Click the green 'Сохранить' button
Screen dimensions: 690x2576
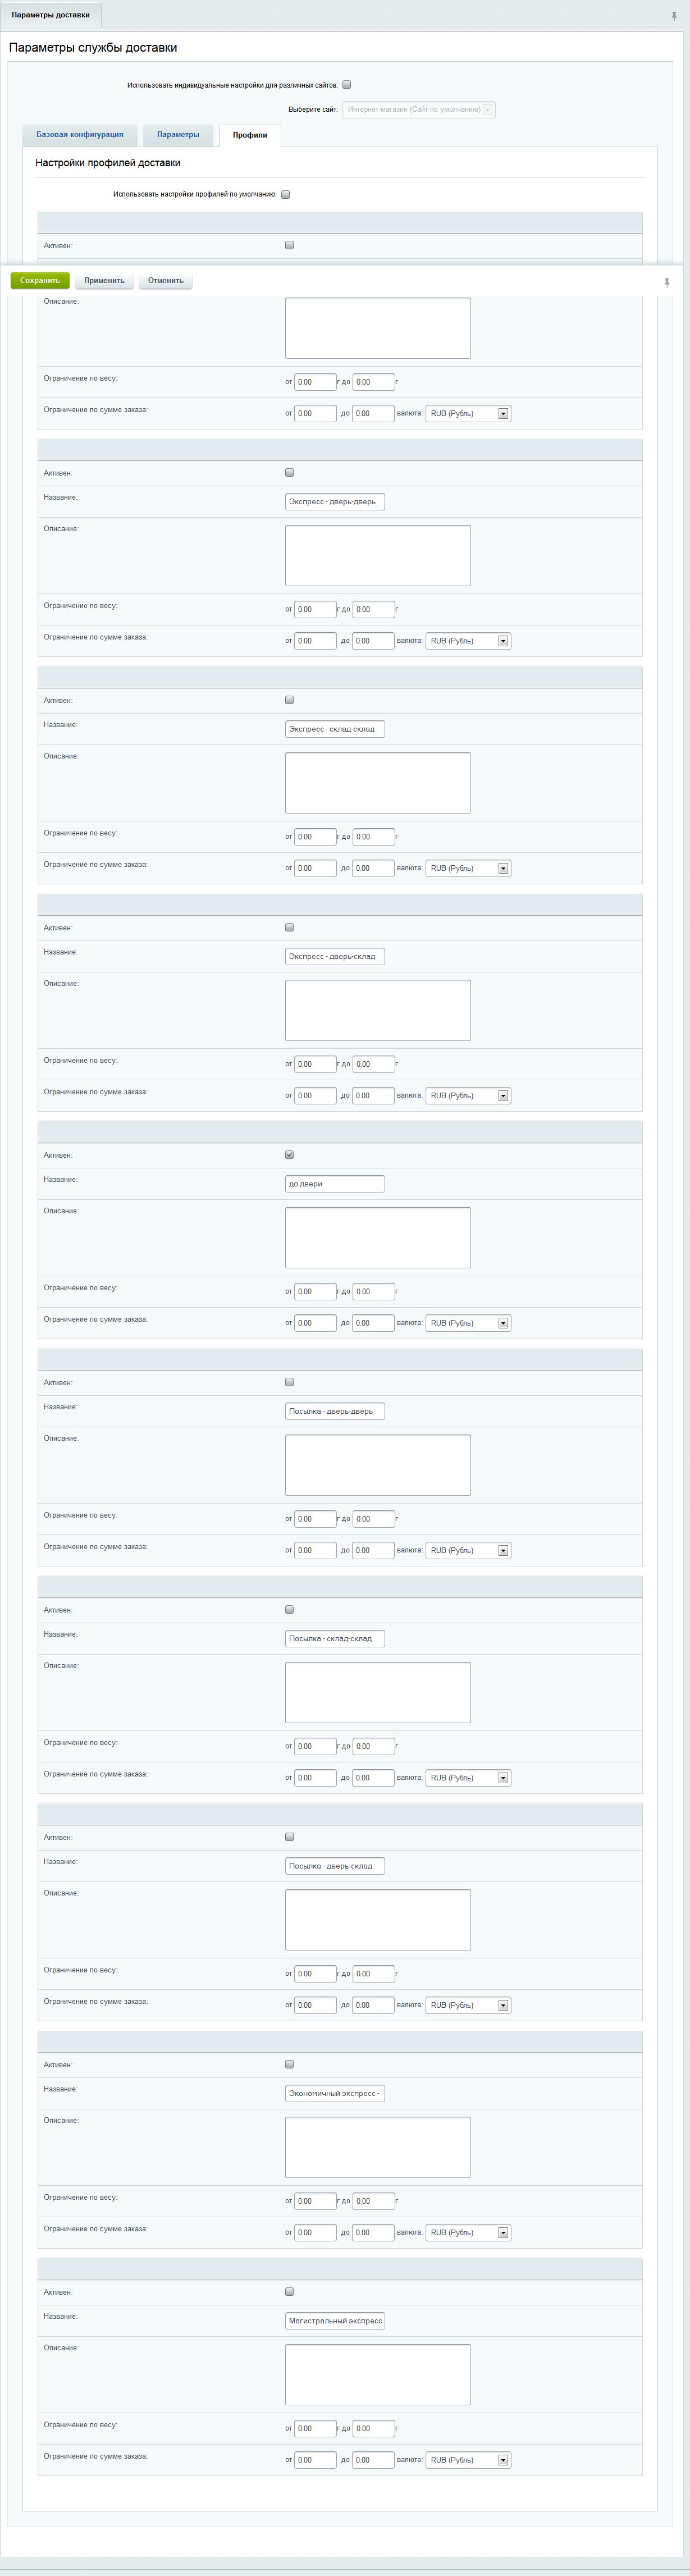(x=40, y=281)
